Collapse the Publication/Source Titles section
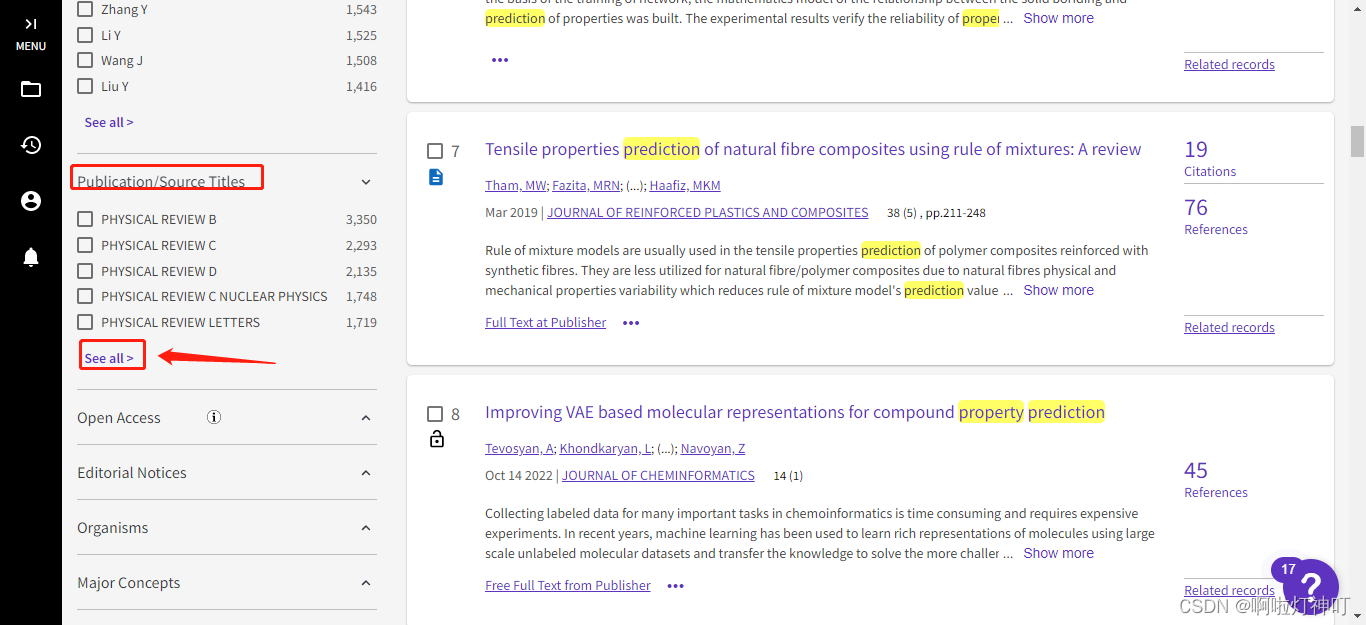 coord(366,182)
